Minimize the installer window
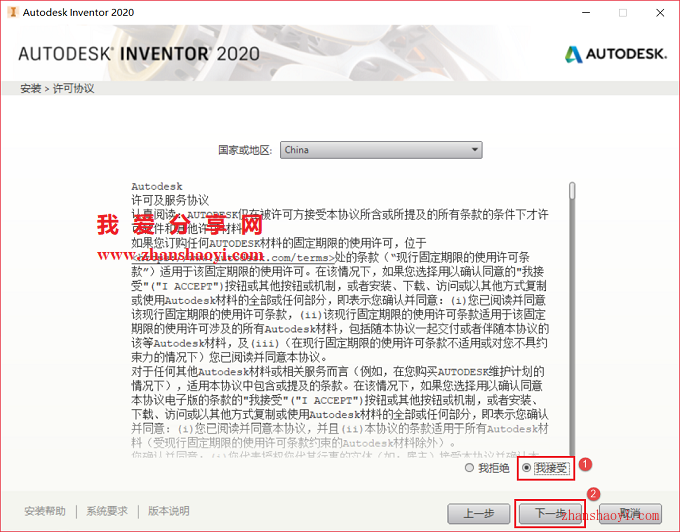This screenshot has width=680, height=532. pos(586,13)
